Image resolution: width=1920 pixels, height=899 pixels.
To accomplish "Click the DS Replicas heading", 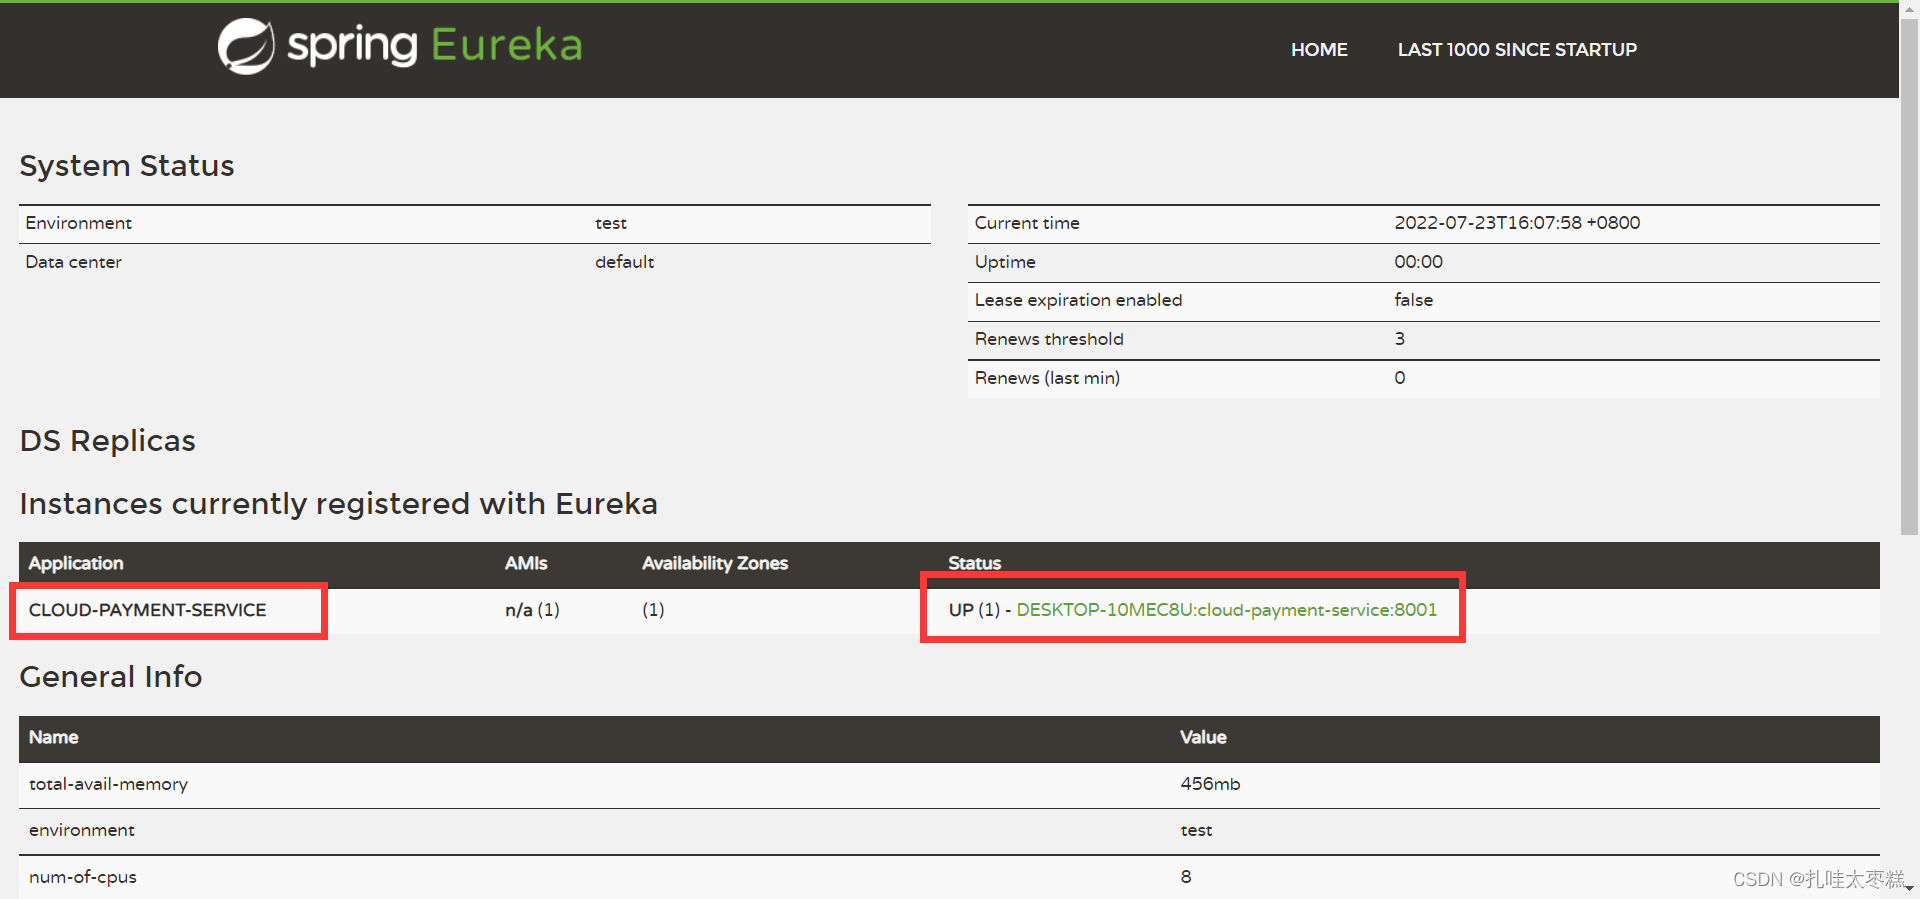I will coord(108,441).
